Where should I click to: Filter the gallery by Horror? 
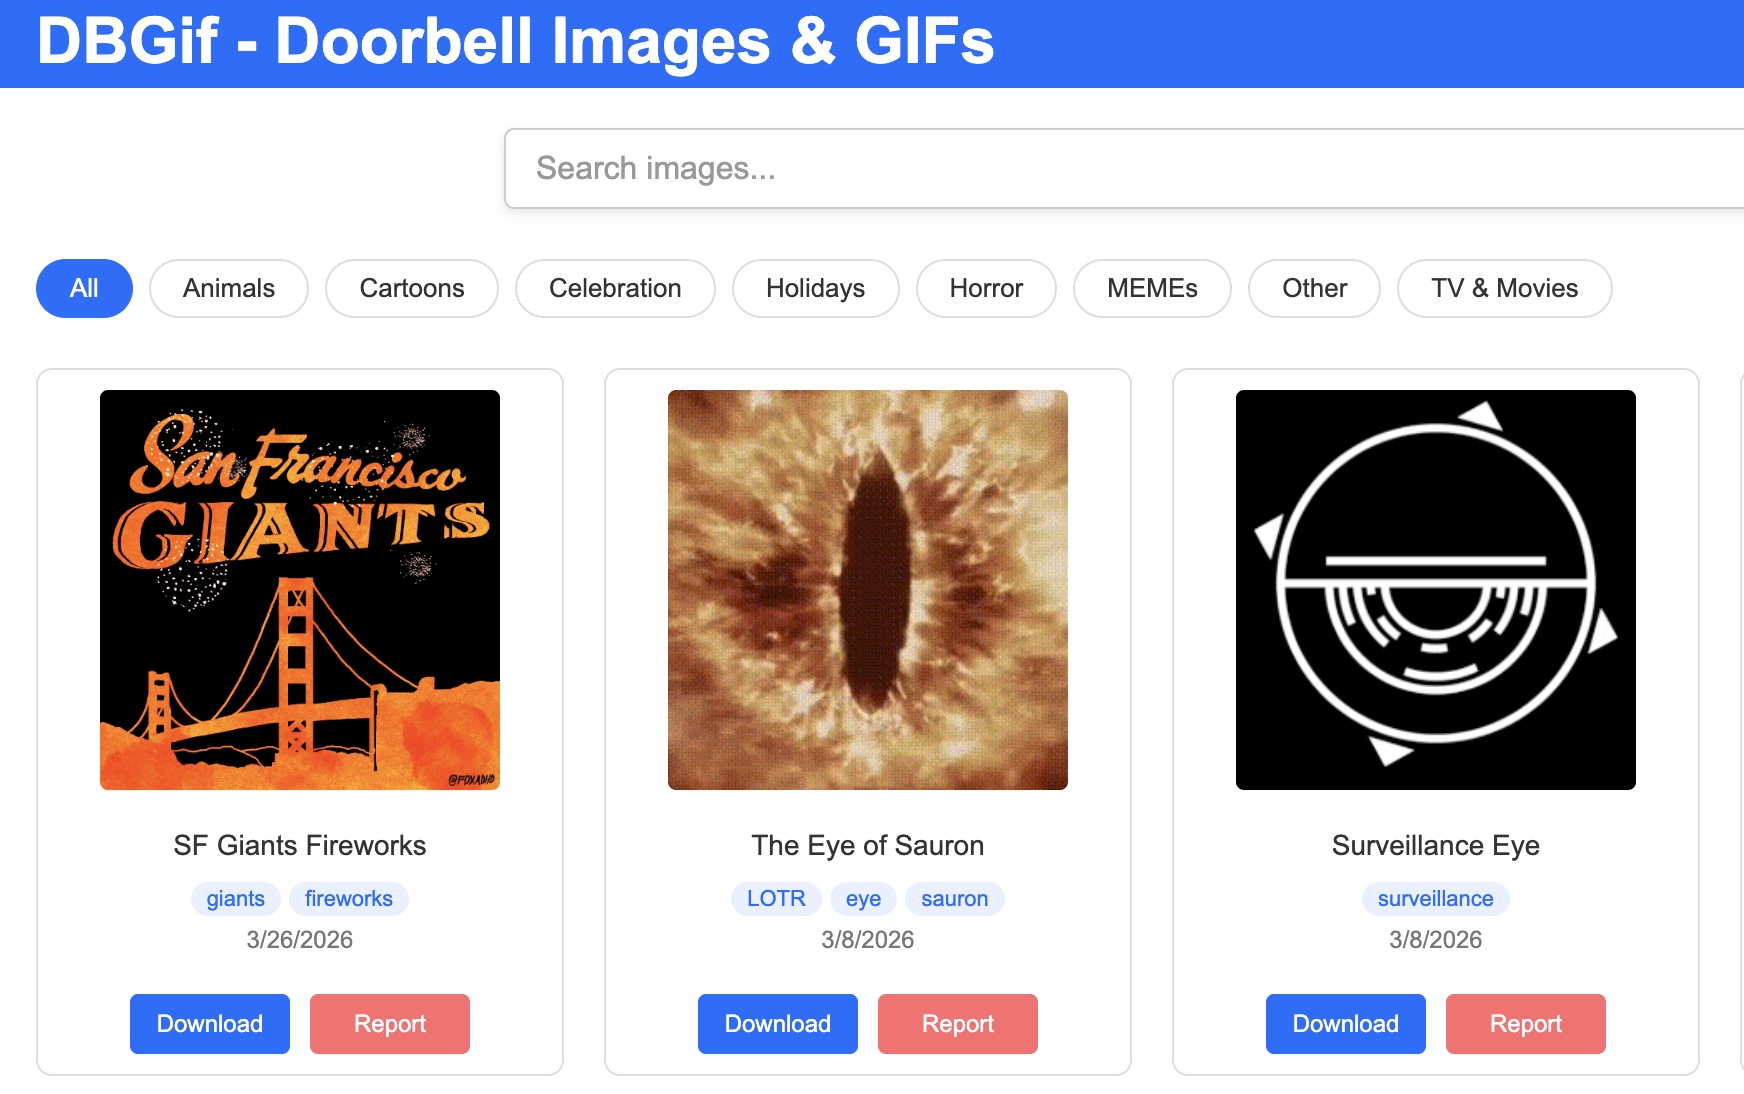[x=986, y=288]
